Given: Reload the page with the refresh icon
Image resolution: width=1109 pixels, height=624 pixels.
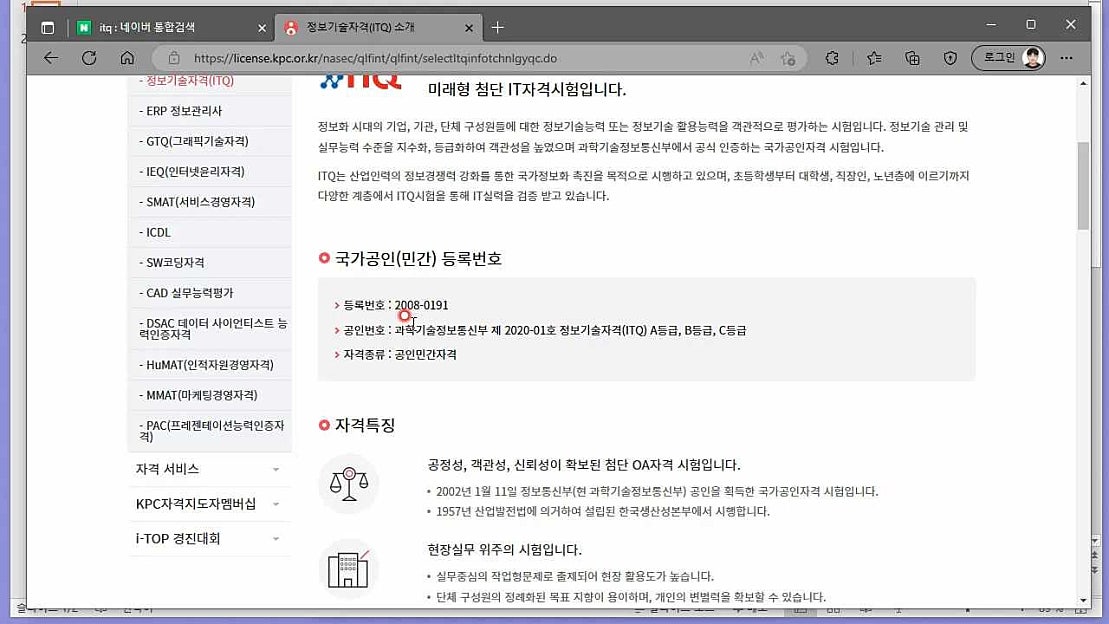Looking at the screenshot, I should [89, 58].
